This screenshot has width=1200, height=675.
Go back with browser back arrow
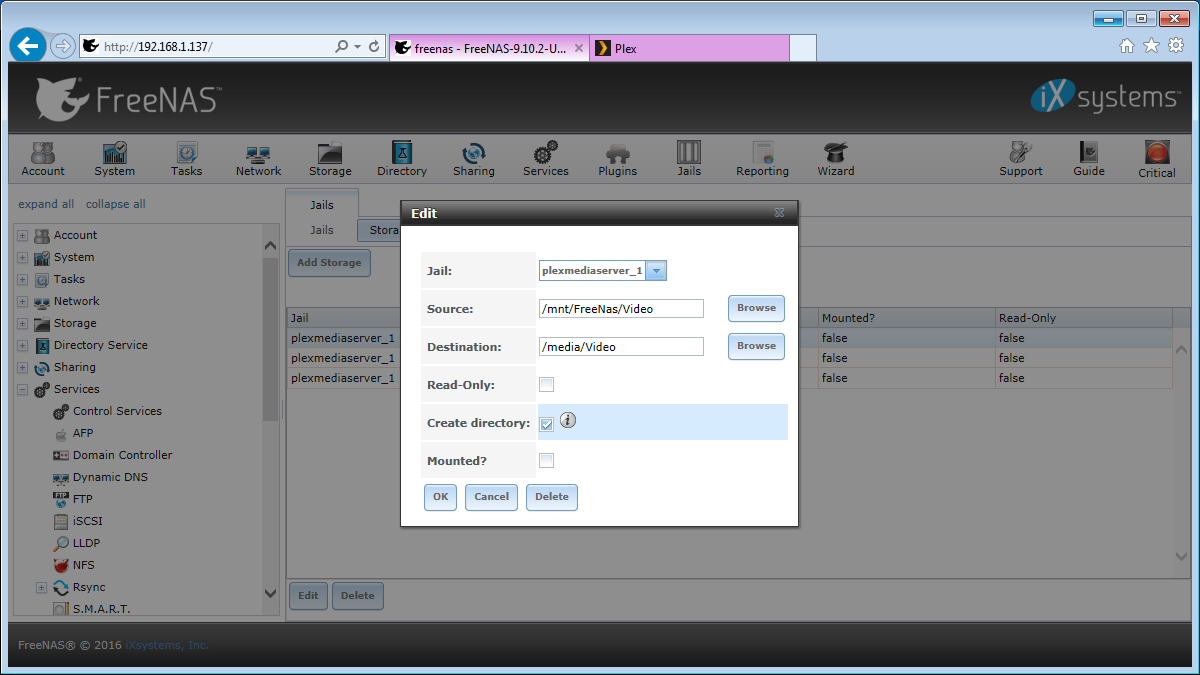(28, 46)
